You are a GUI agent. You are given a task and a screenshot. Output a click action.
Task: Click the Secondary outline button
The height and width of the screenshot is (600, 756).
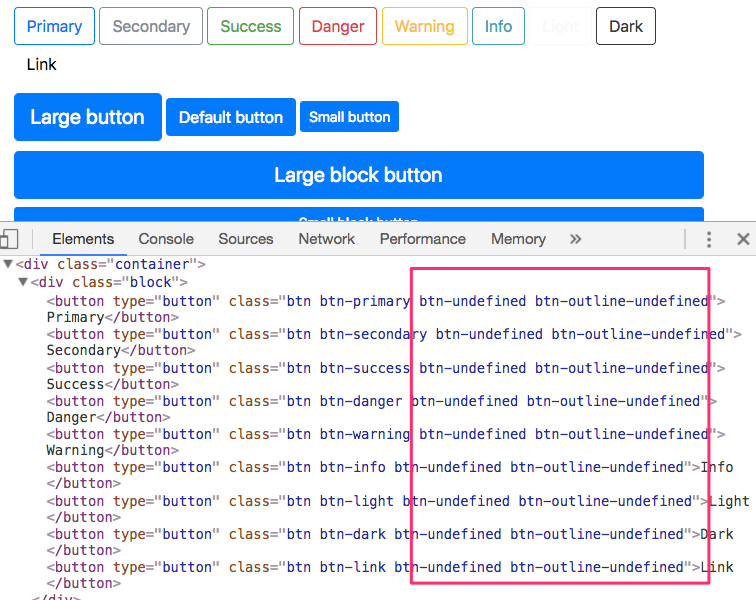pyautogui.click(x=151, y=26)
